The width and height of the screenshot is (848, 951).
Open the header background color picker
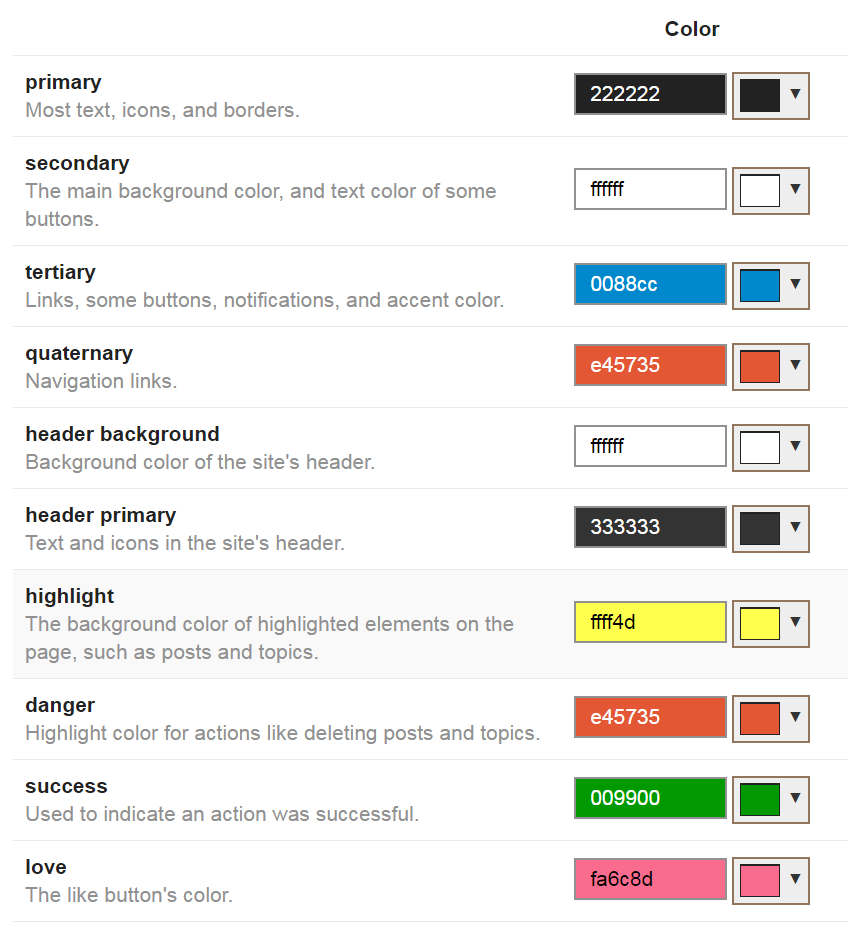pos(770,448)
